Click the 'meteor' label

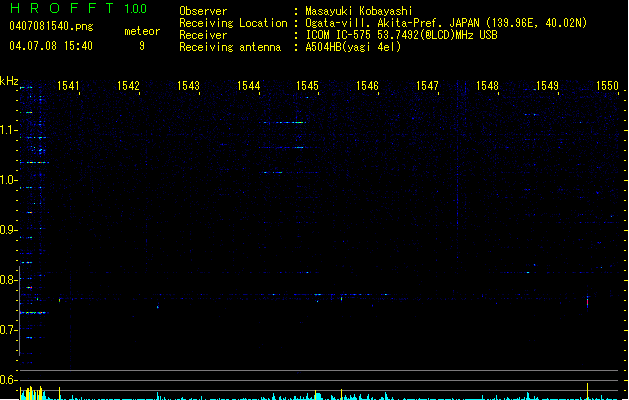click(142, 31)
